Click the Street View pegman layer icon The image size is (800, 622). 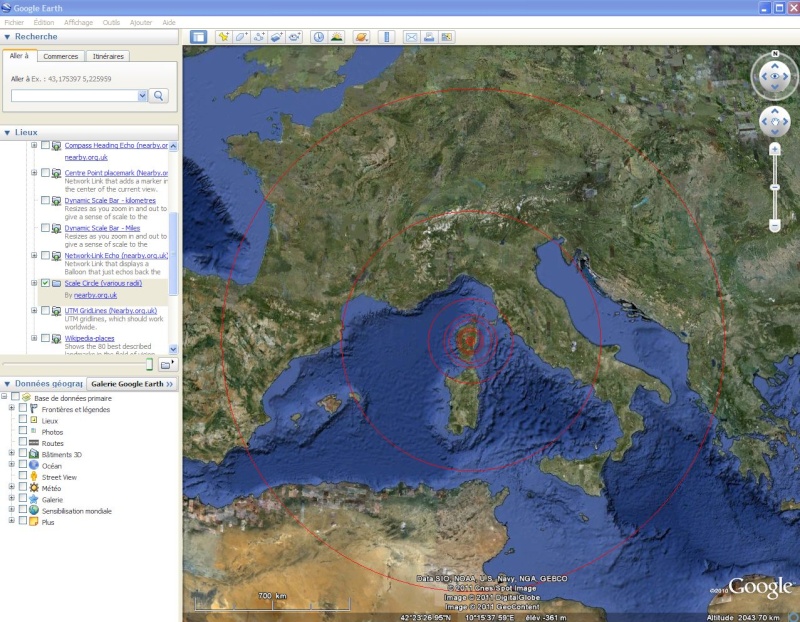pyautogui.click(x=34, y=477)
